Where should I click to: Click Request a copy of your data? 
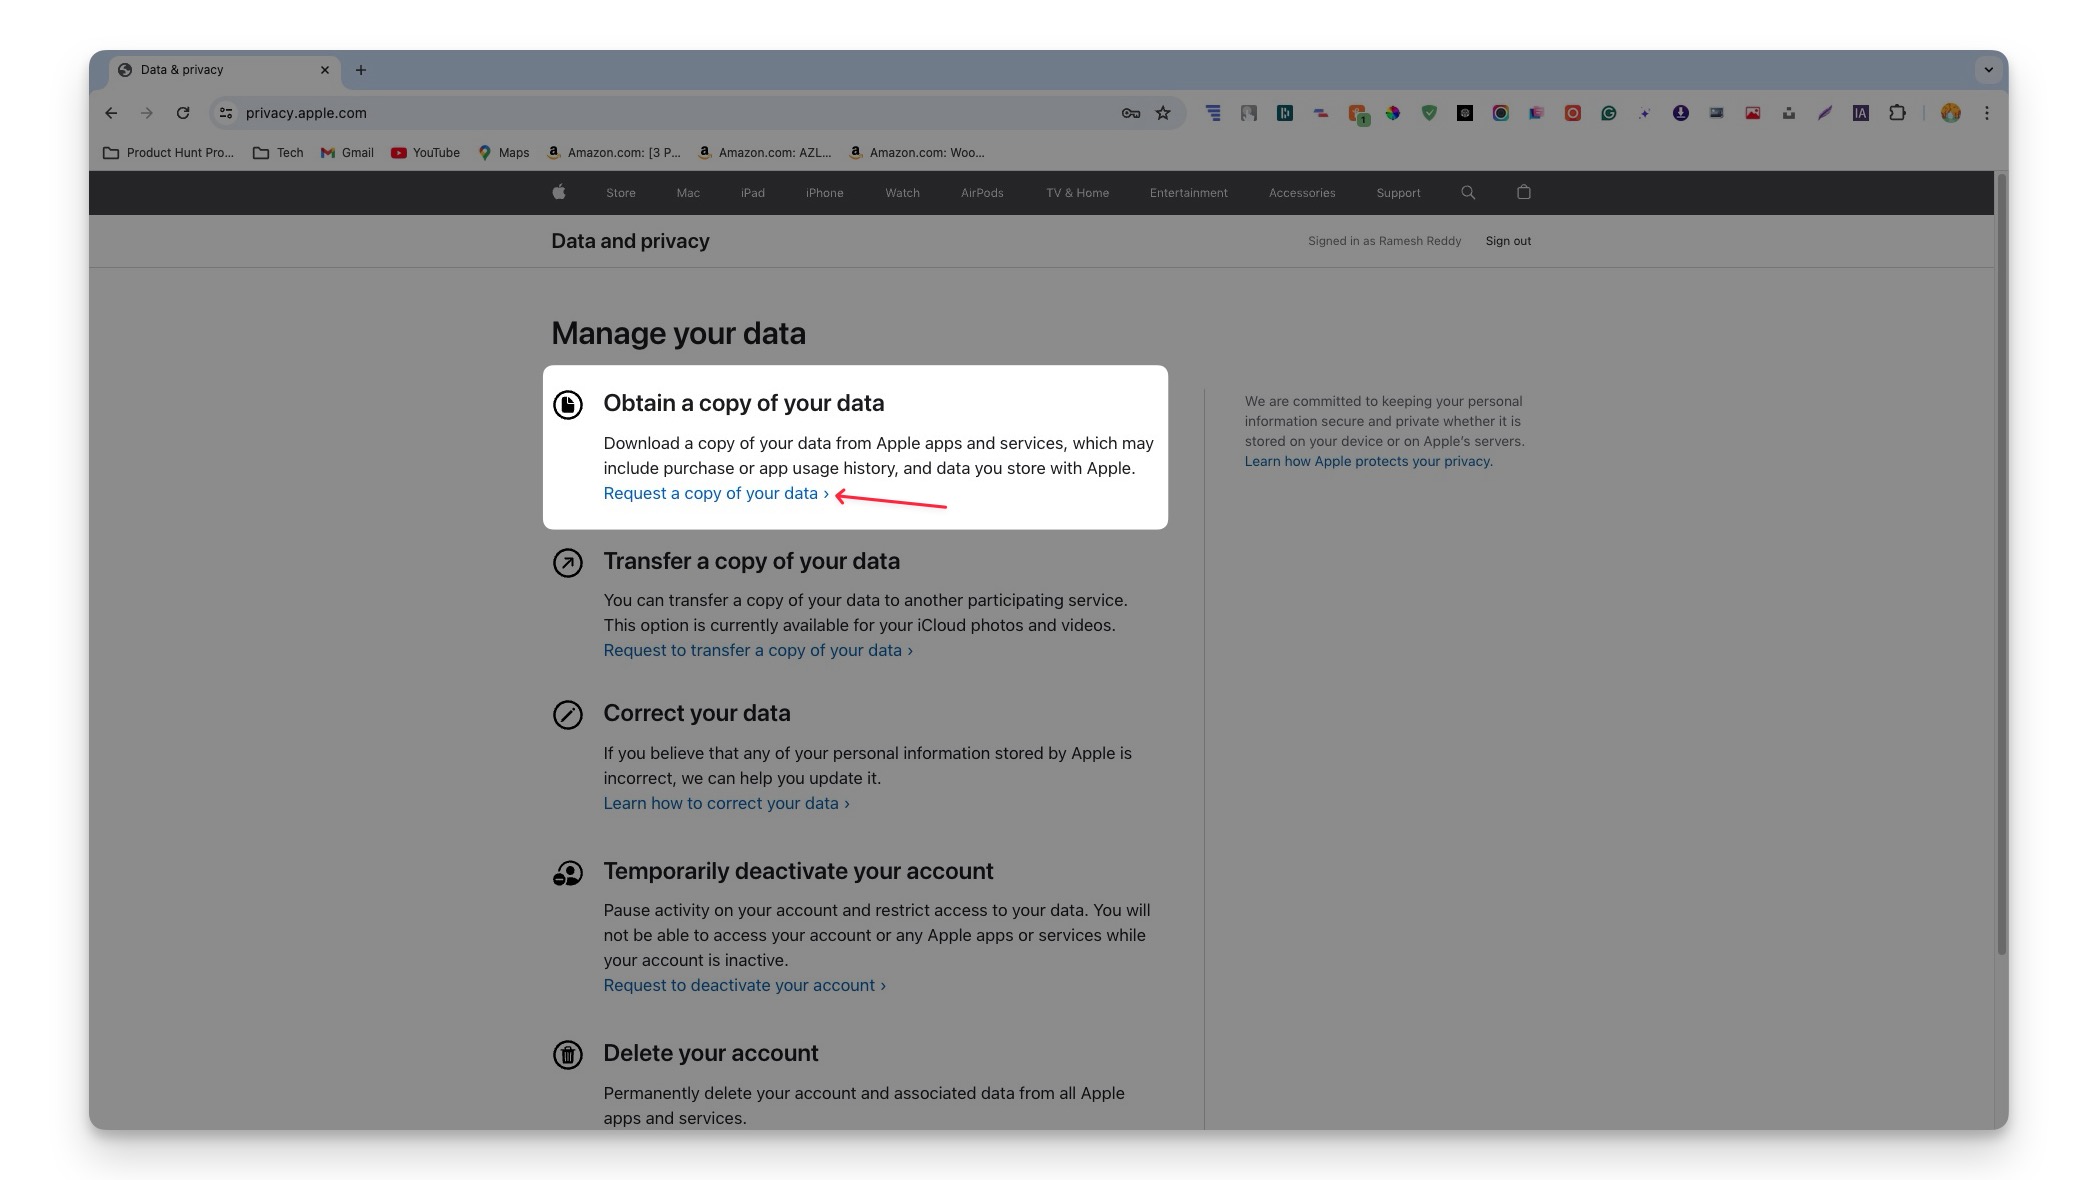click(x=716, y=494)
